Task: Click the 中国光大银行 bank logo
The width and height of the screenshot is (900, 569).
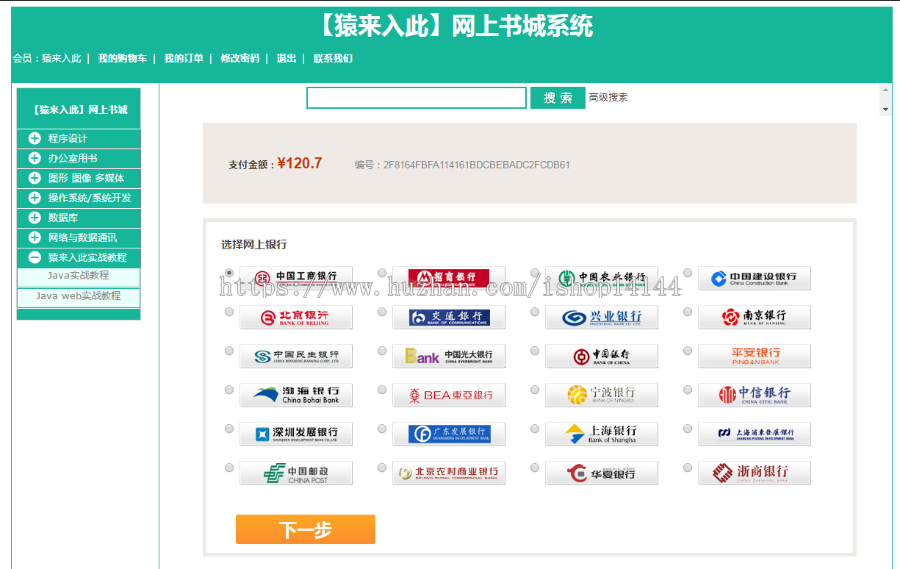Action: [449, 356]
